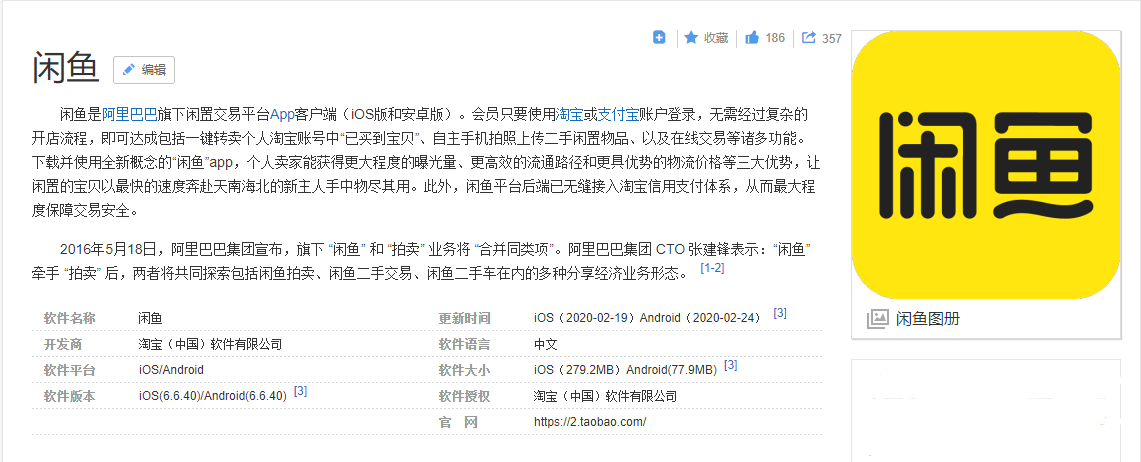Click the star favorite (收藏) icon

[691, 38]
